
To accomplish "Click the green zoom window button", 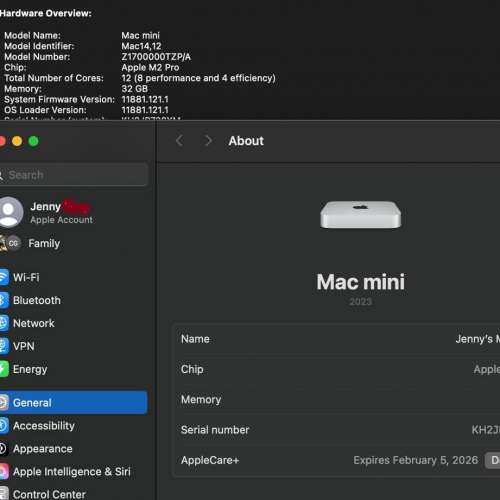I will pyautogui.click(x=33, y=141).
